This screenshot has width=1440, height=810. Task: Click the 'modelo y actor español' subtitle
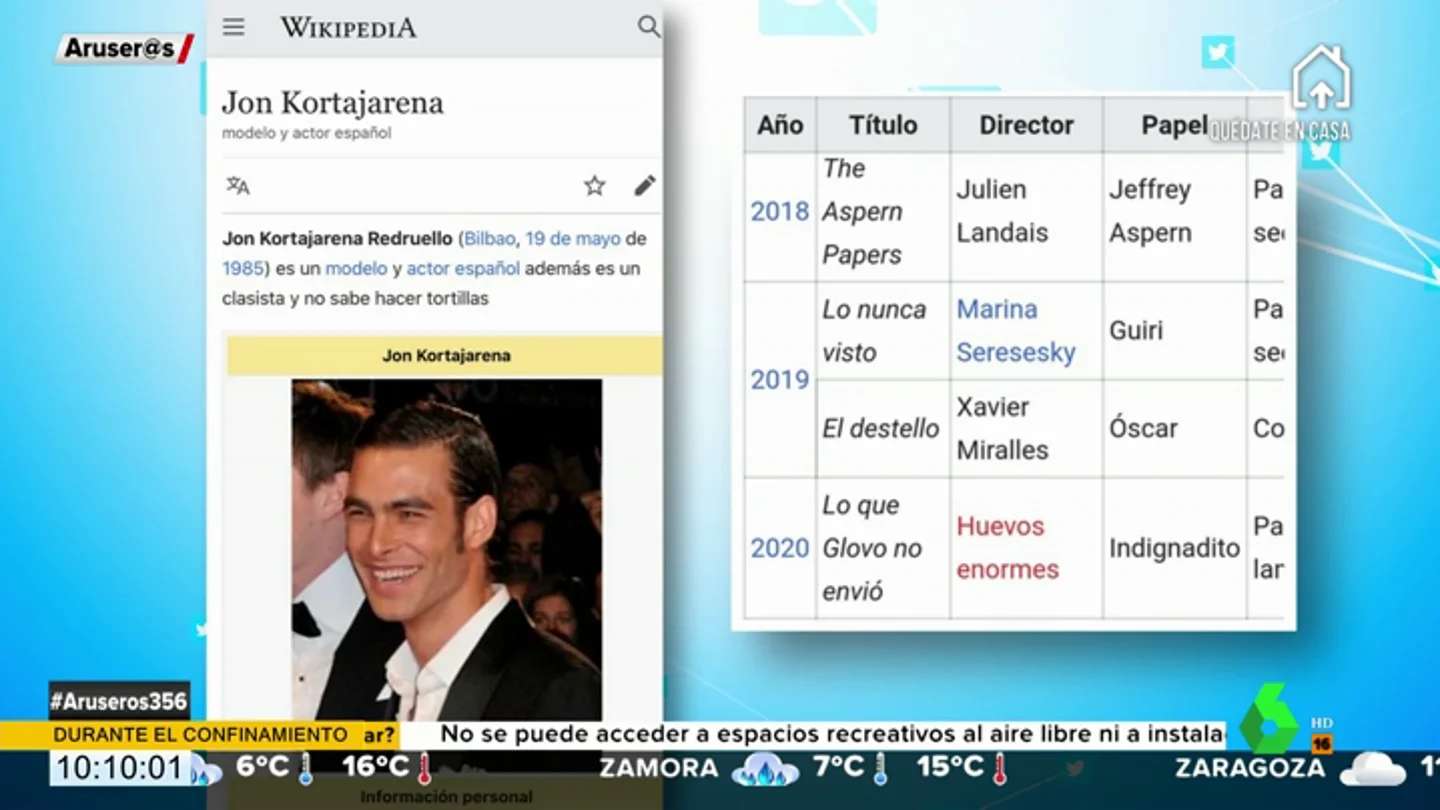[x=307, y=133]
